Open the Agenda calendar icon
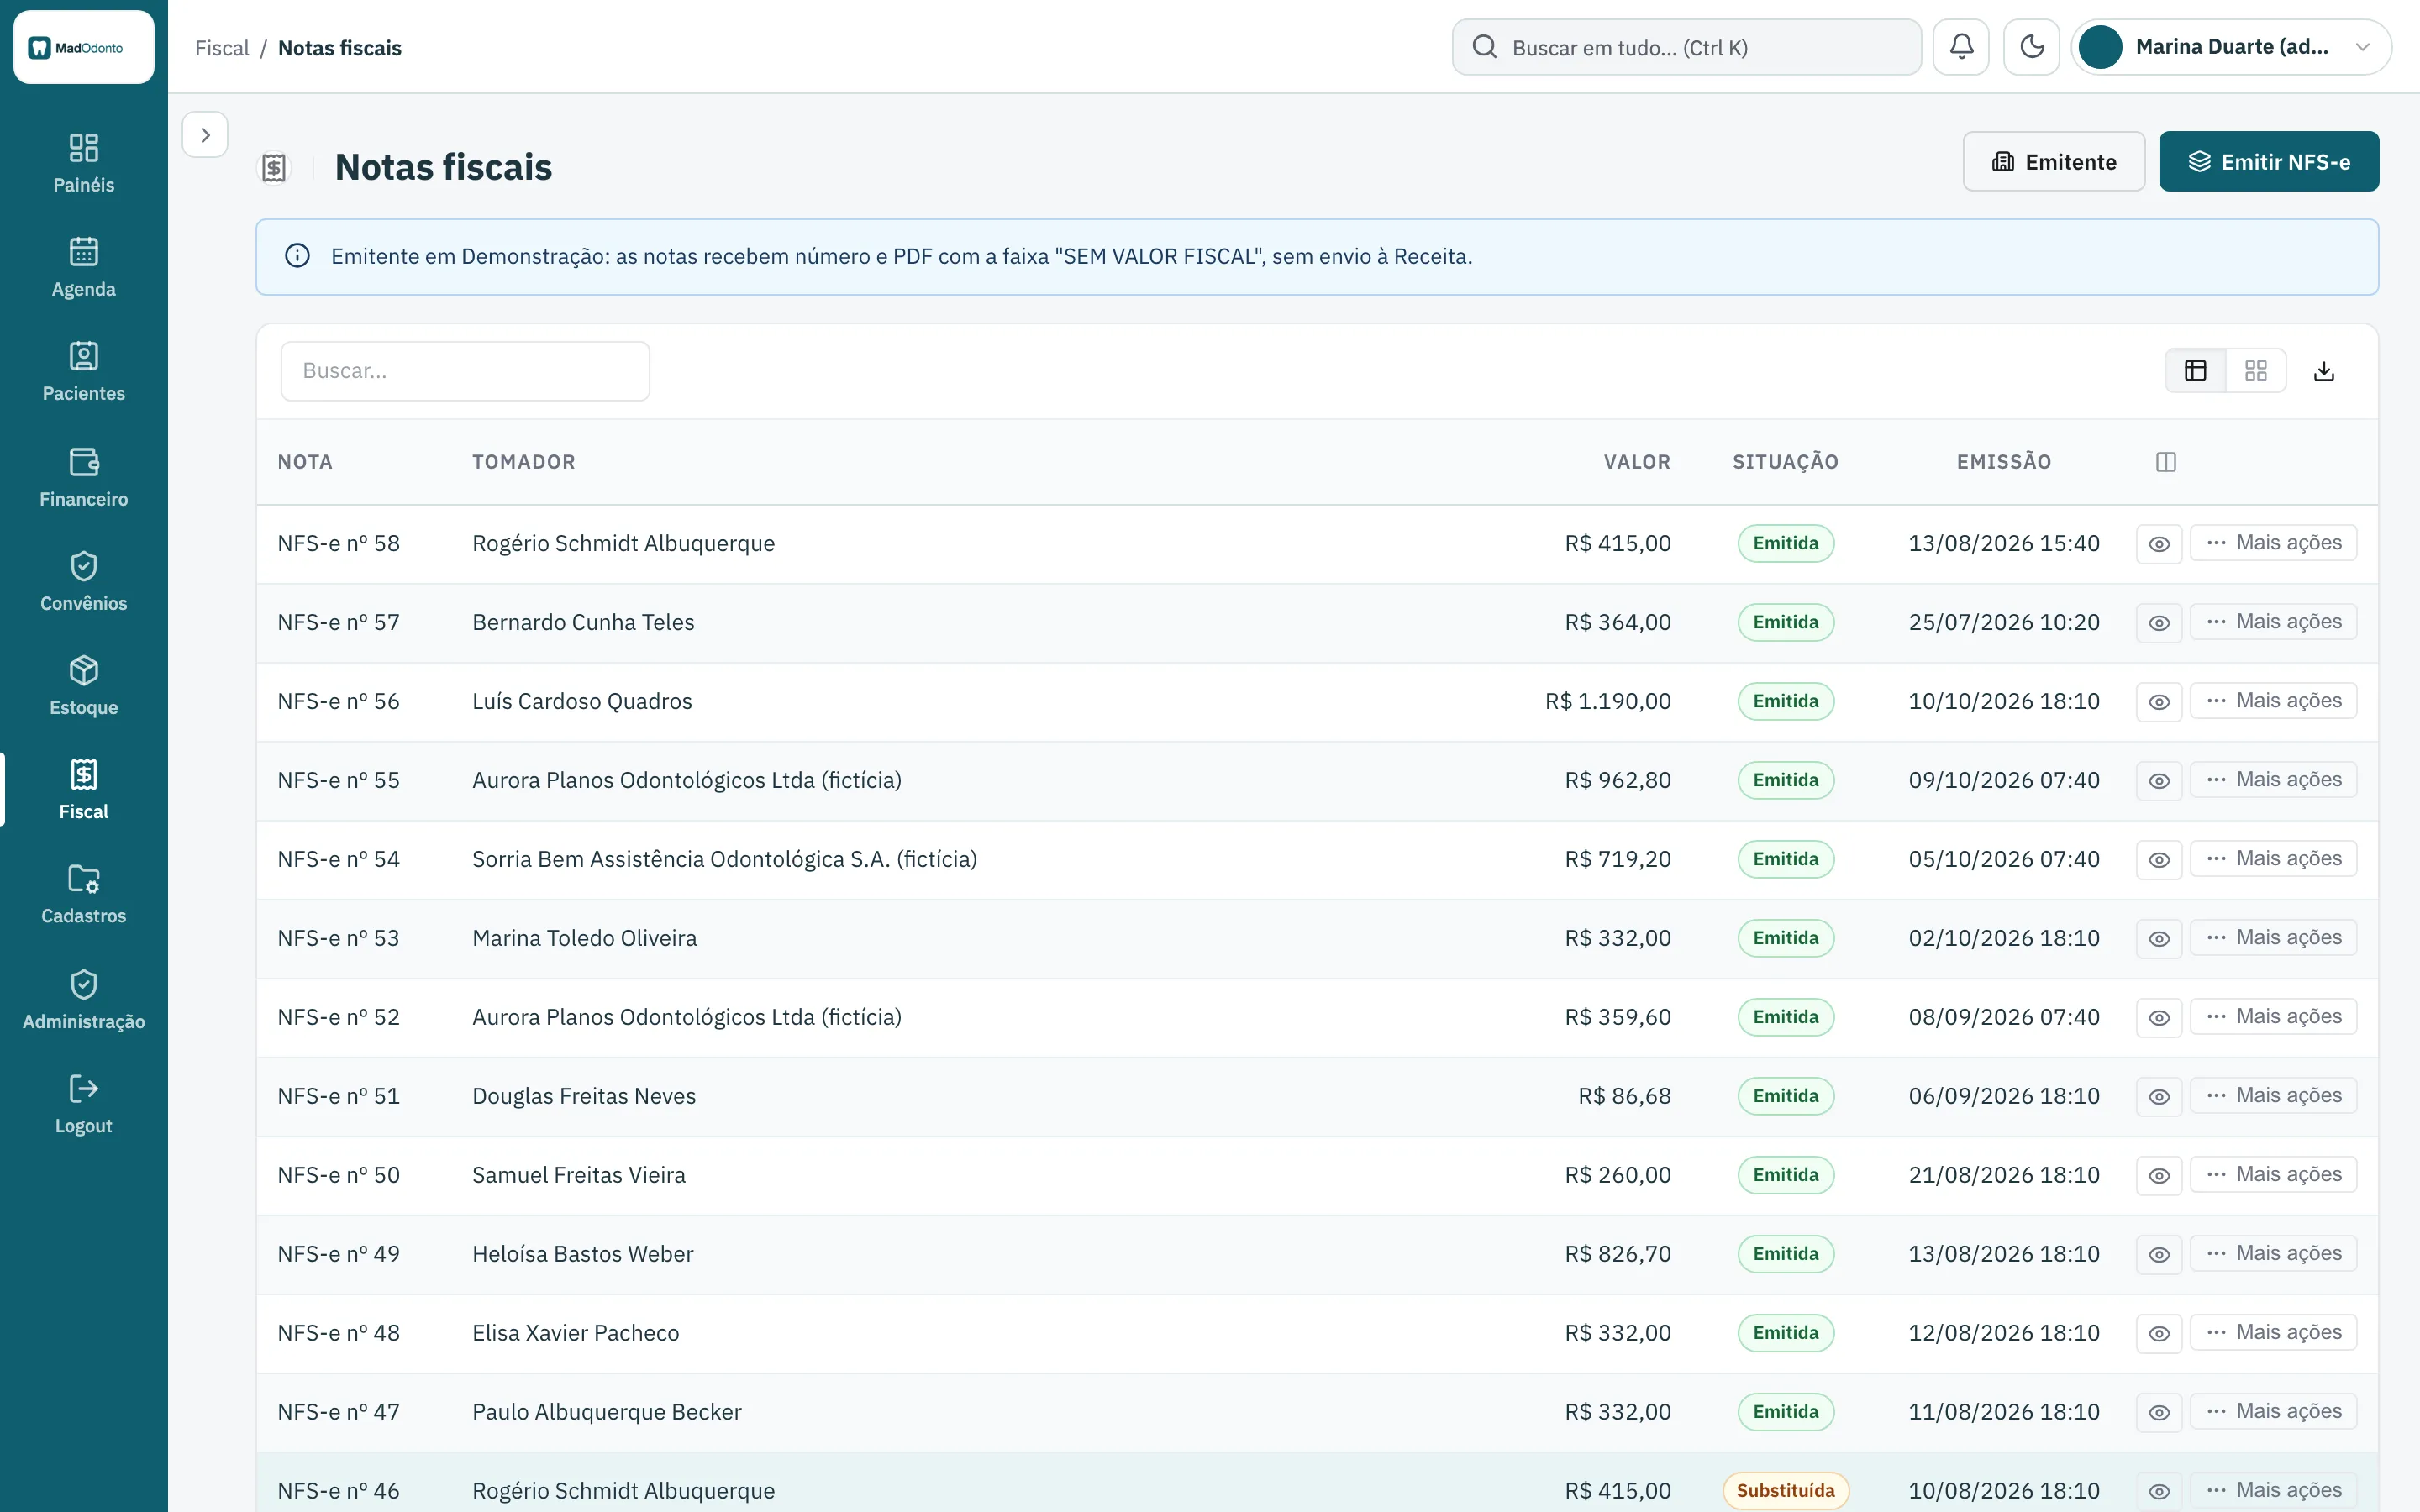2420x1512 pixels. (84, 252)
